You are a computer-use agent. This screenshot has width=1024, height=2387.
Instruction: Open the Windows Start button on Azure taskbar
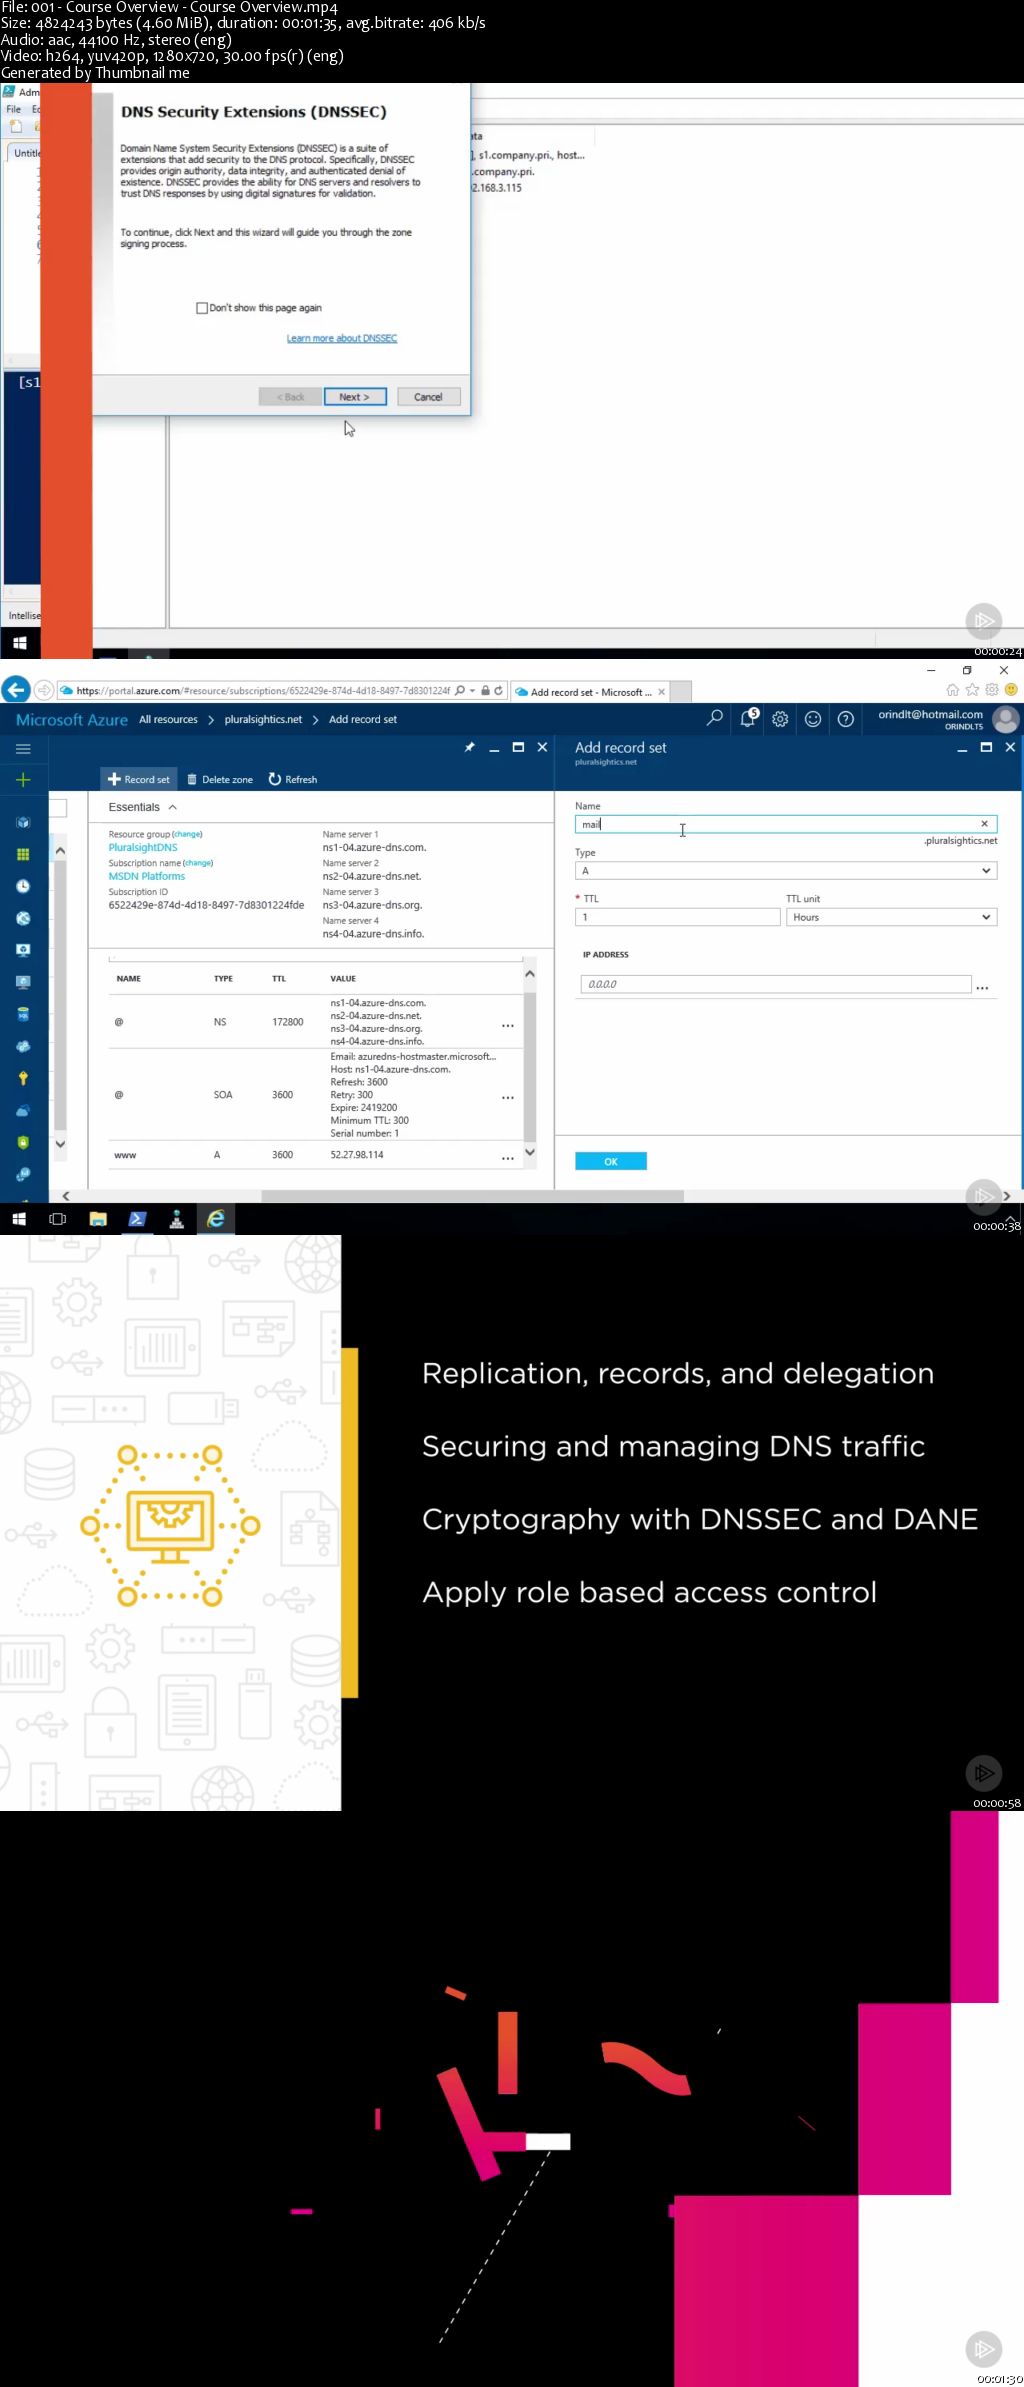[x=18, y=1219]
